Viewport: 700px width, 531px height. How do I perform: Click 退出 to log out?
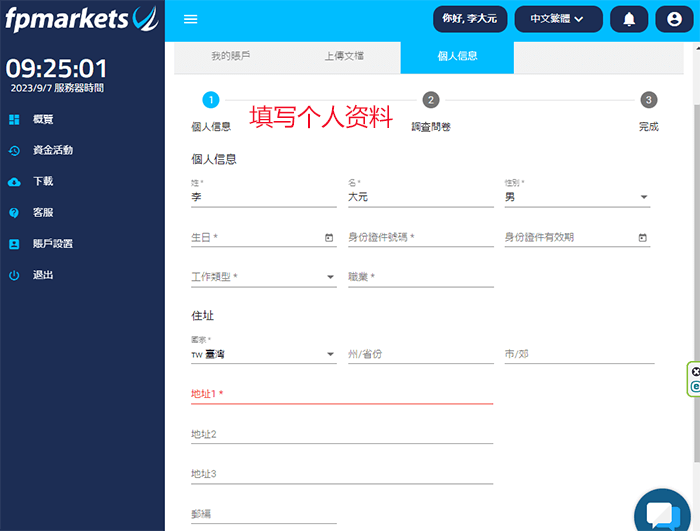pos(43,275)
